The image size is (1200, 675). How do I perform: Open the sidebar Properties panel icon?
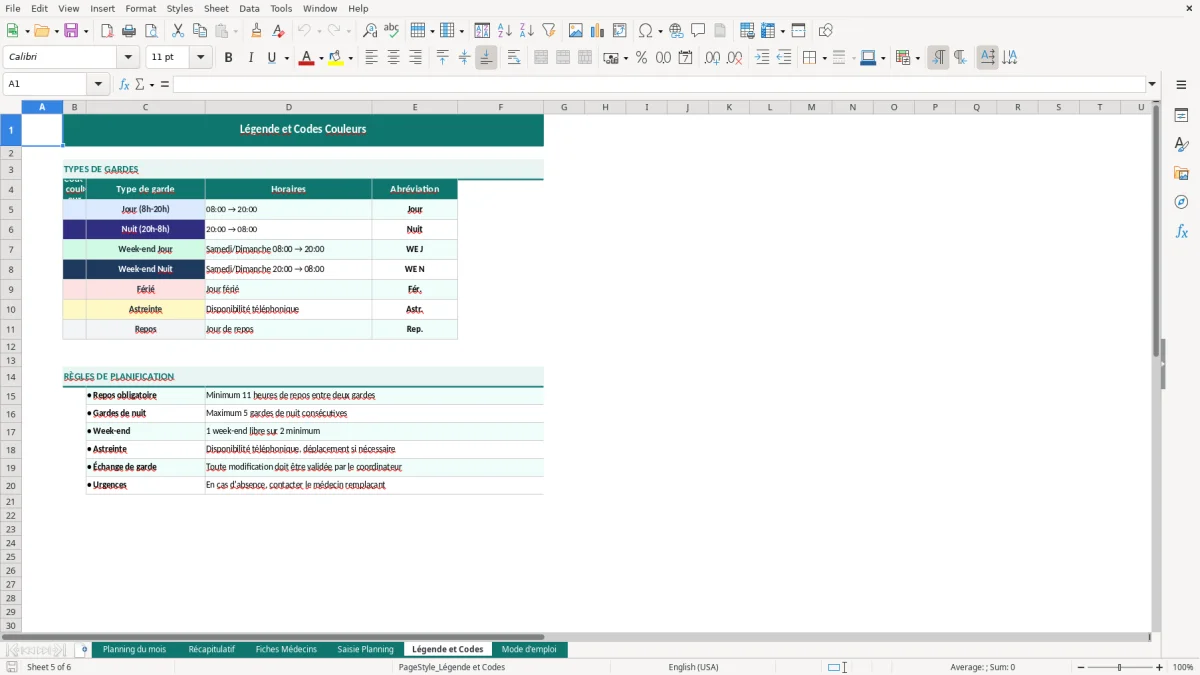[x=1181, y=115]
